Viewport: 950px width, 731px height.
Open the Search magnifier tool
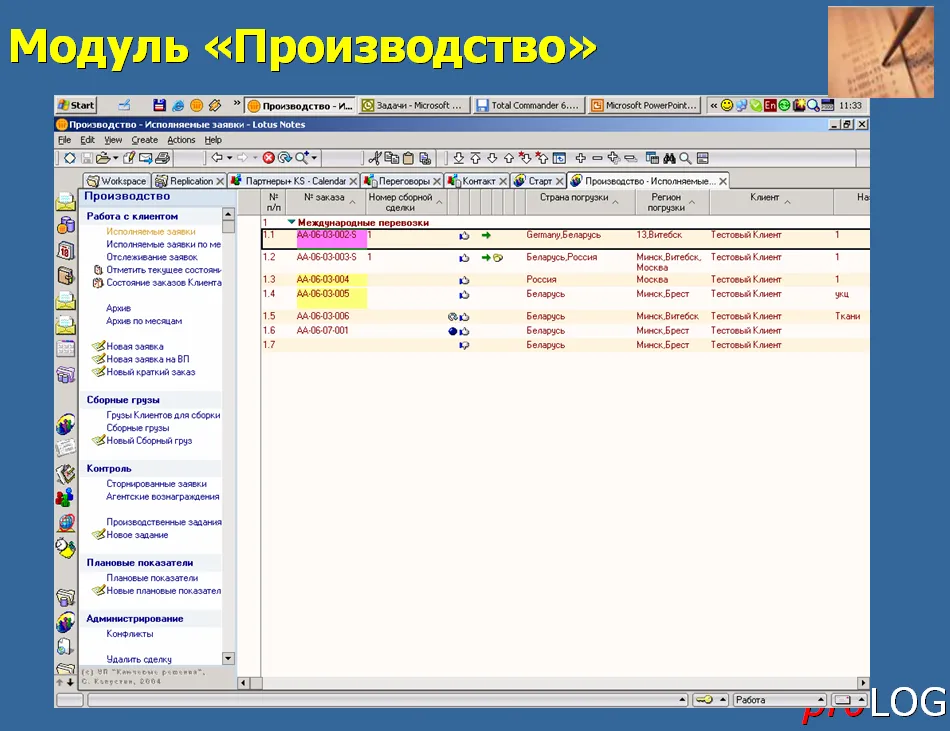pos(301,156)
